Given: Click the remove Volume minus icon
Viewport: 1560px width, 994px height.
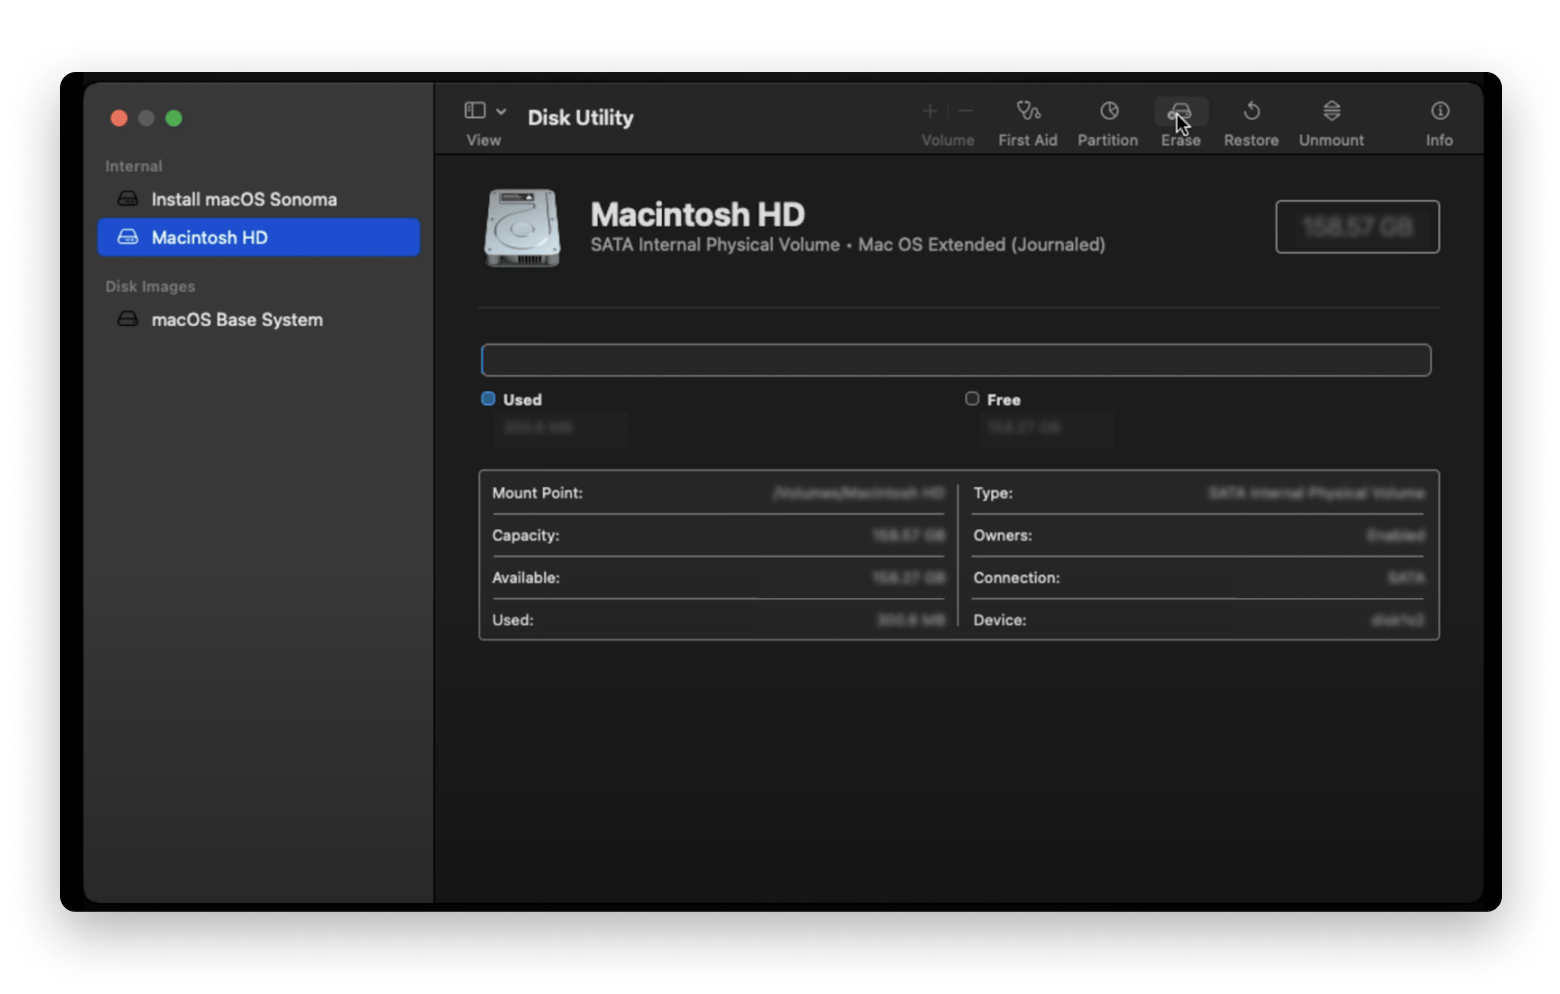Looking at the screenshot, I should coord(966,111).
